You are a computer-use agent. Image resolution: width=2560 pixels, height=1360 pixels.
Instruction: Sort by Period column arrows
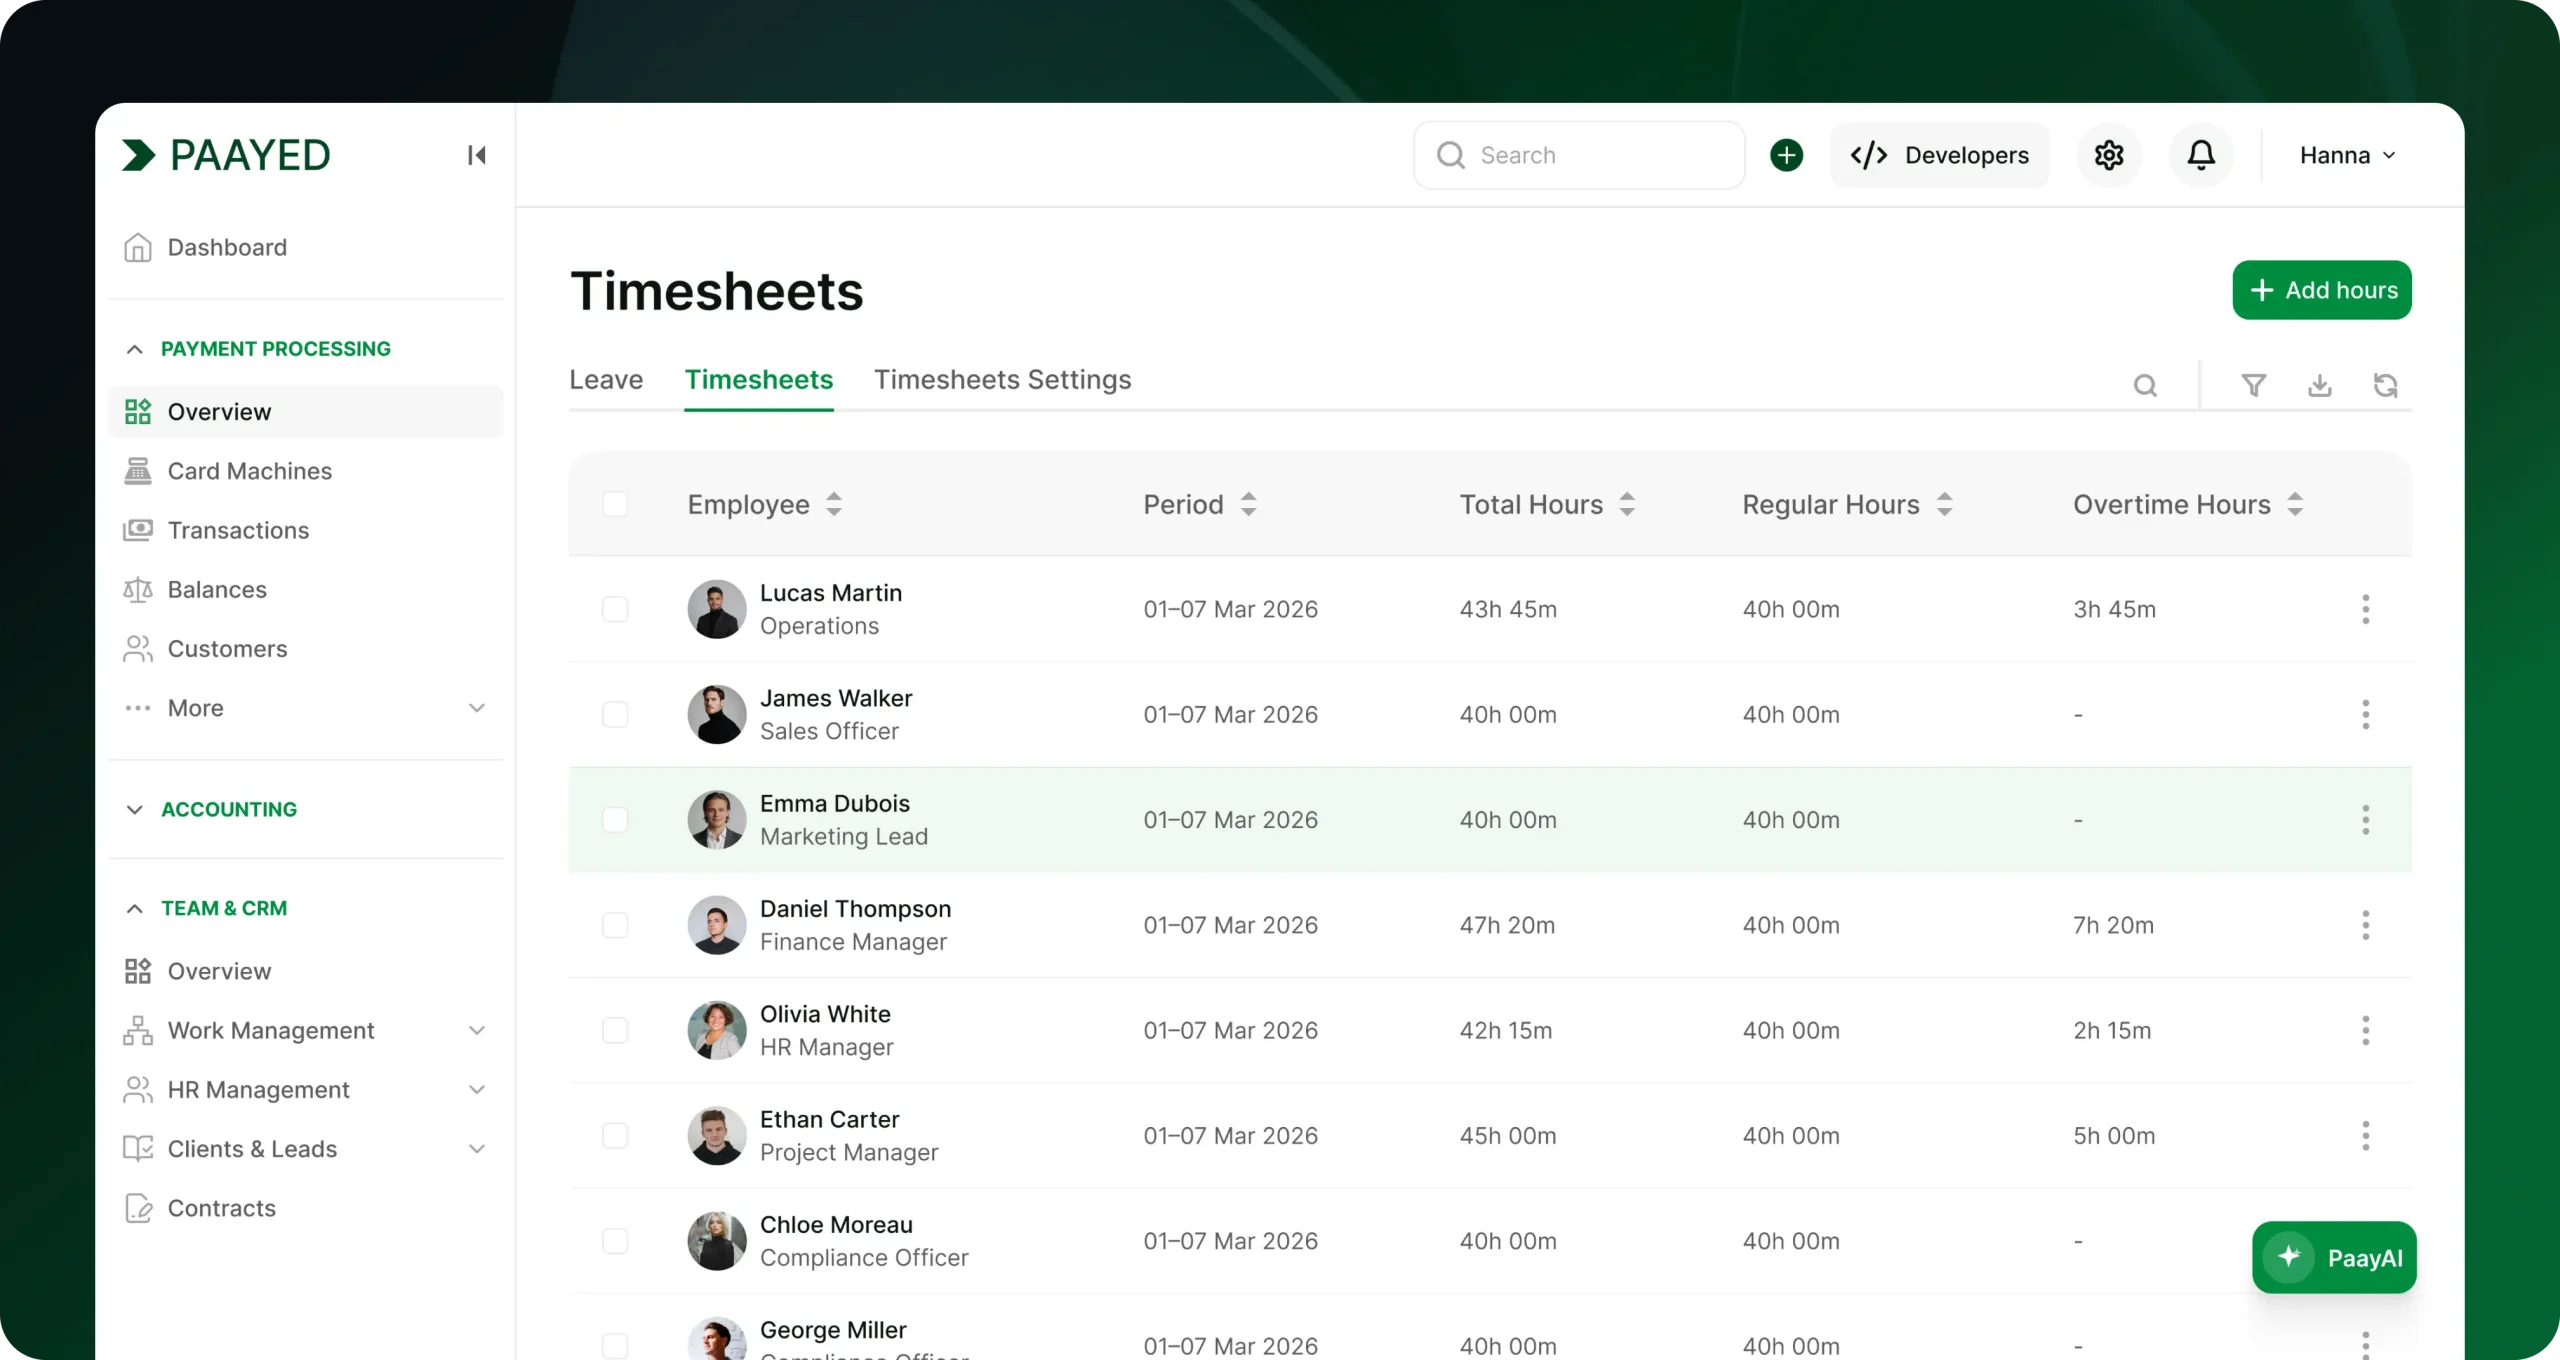[1248, 504]
